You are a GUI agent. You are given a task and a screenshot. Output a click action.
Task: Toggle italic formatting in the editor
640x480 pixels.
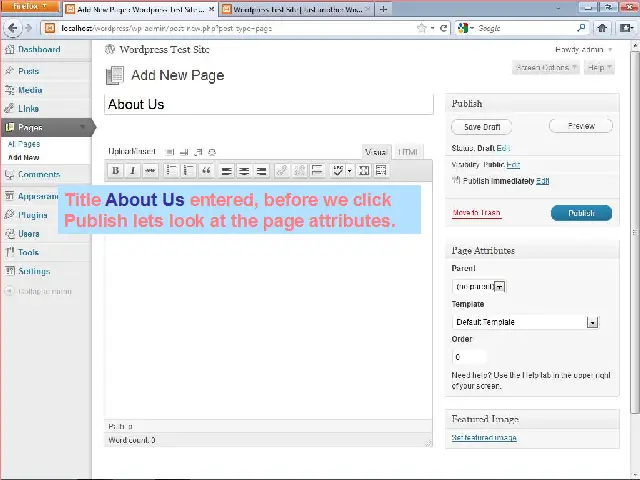[x=133, y=171]
